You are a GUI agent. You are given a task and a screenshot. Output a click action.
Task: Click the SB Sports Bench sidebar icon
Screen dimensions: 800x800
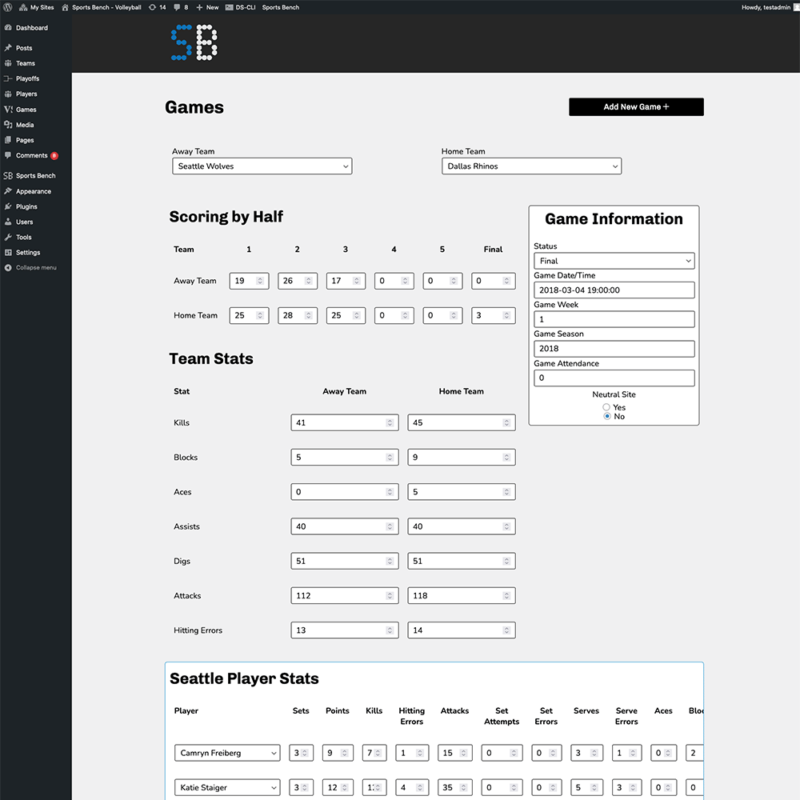(8, 176)
